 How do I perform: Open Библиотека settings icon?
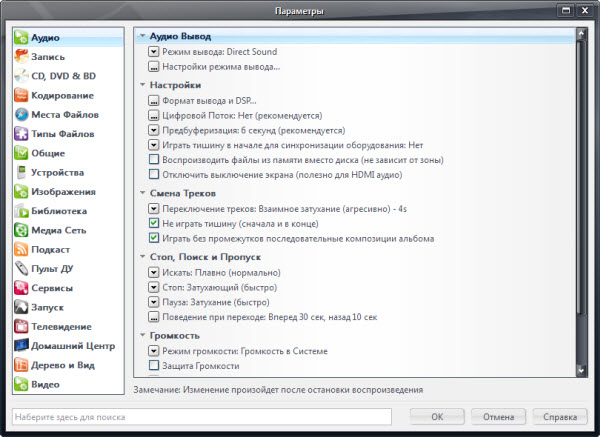pos(20,211)
